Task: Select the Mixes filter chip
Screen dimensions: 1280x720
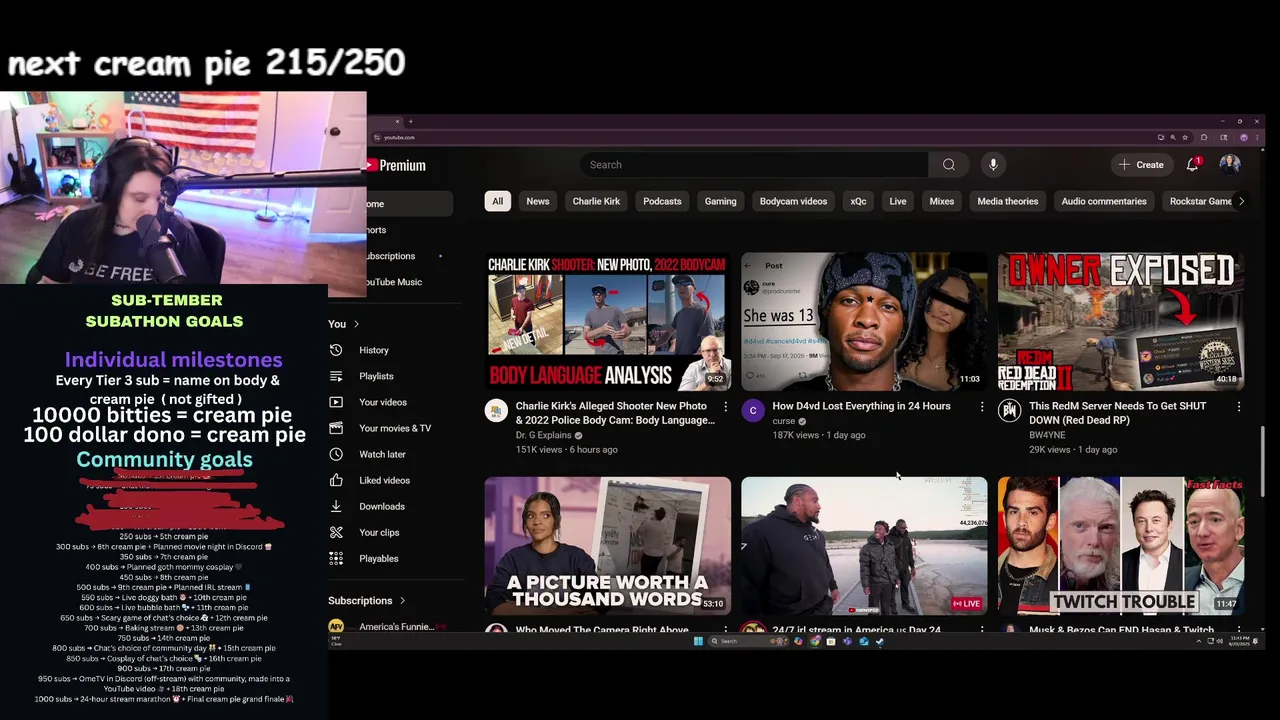Action: [x=942, y=201]
